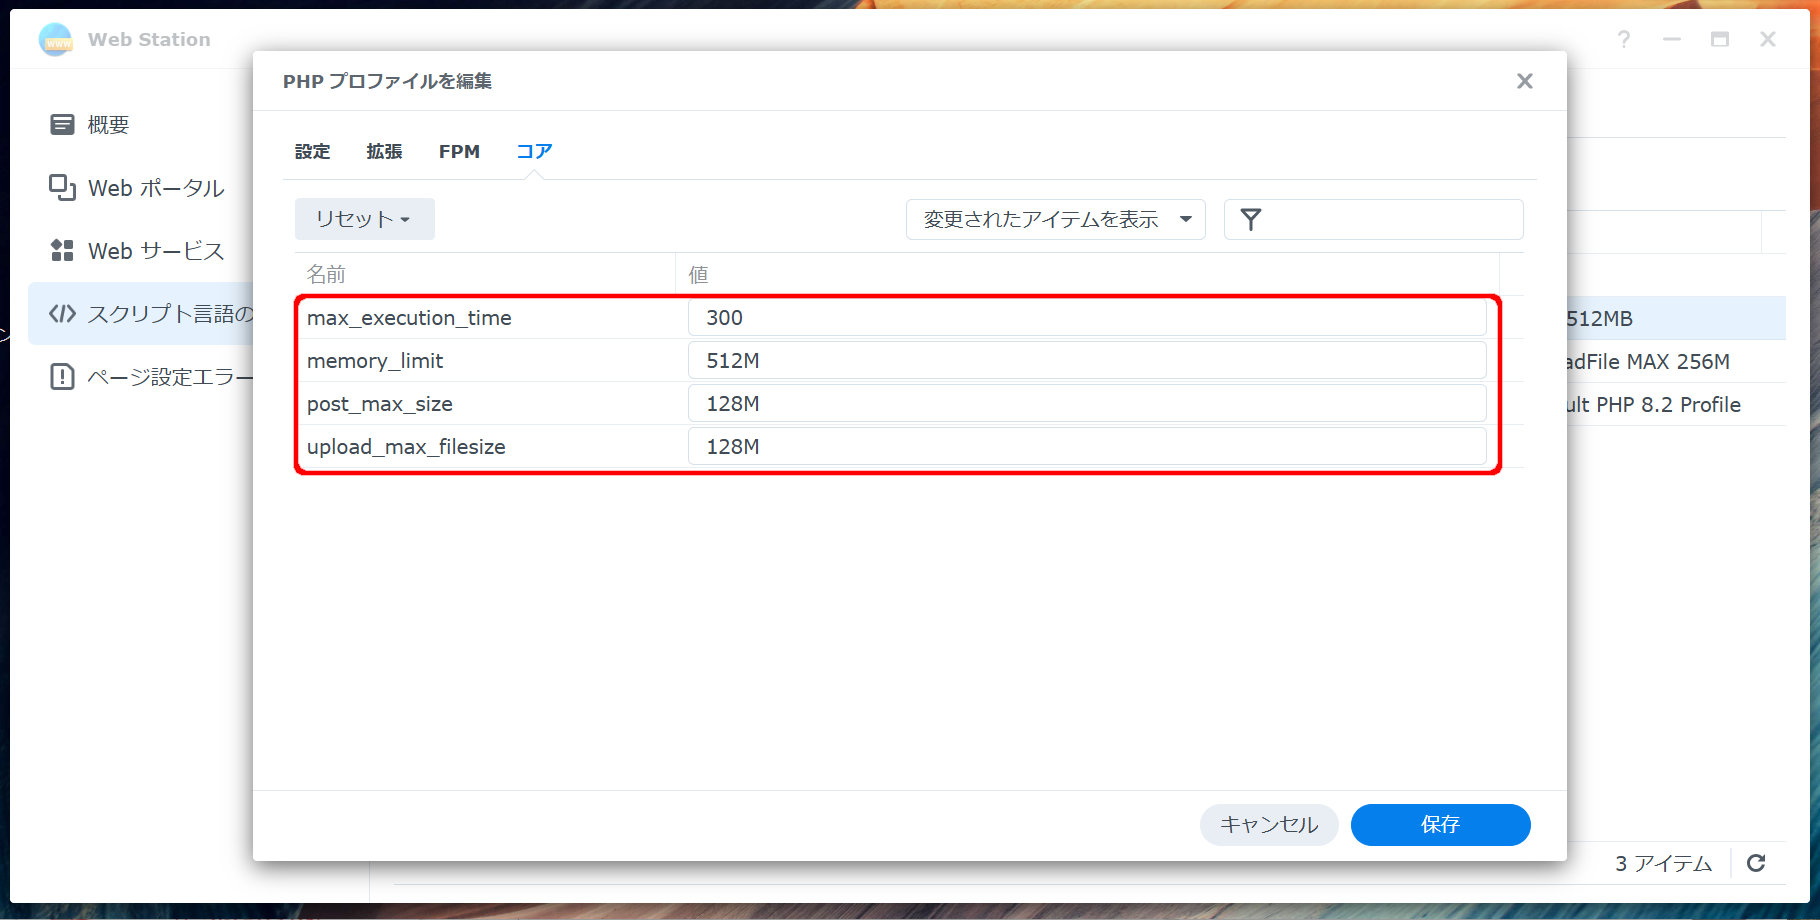Select the Web ポータル sidebar icon

pos(62,188)
